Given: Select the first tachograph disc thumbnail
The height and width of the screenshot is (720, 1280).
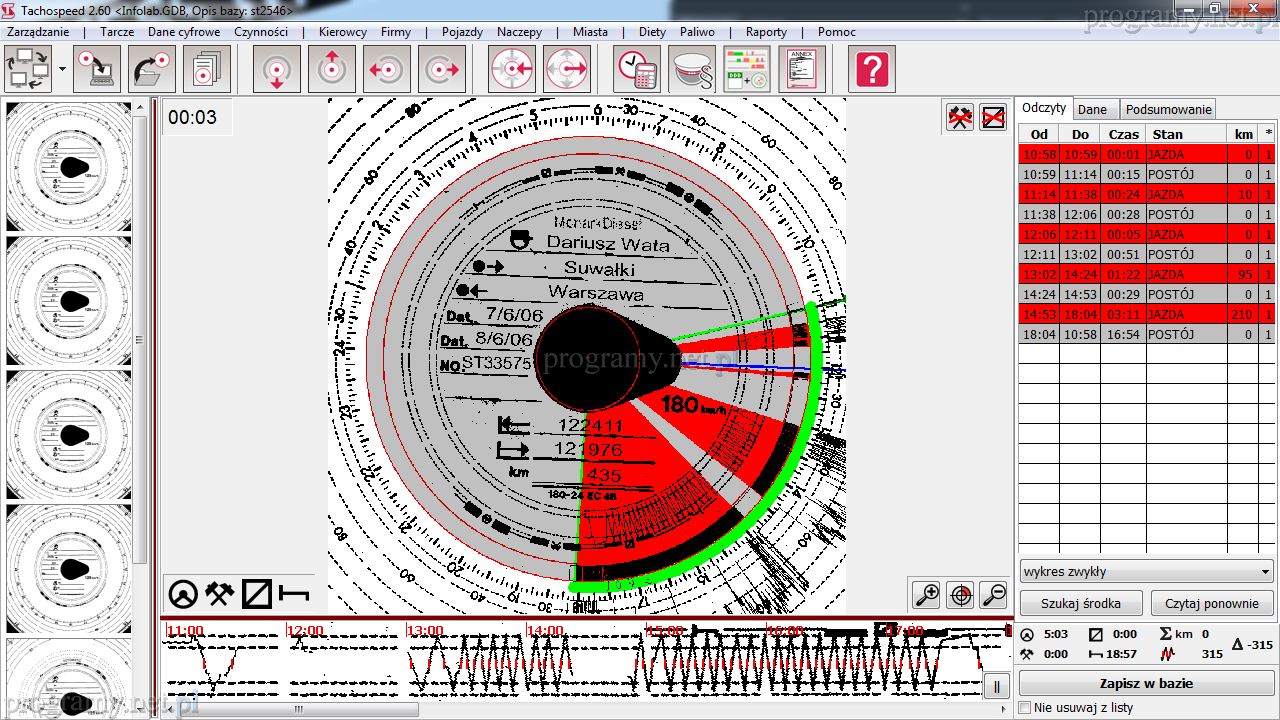Looking at the screenshot, I should (x=69, y=166).
